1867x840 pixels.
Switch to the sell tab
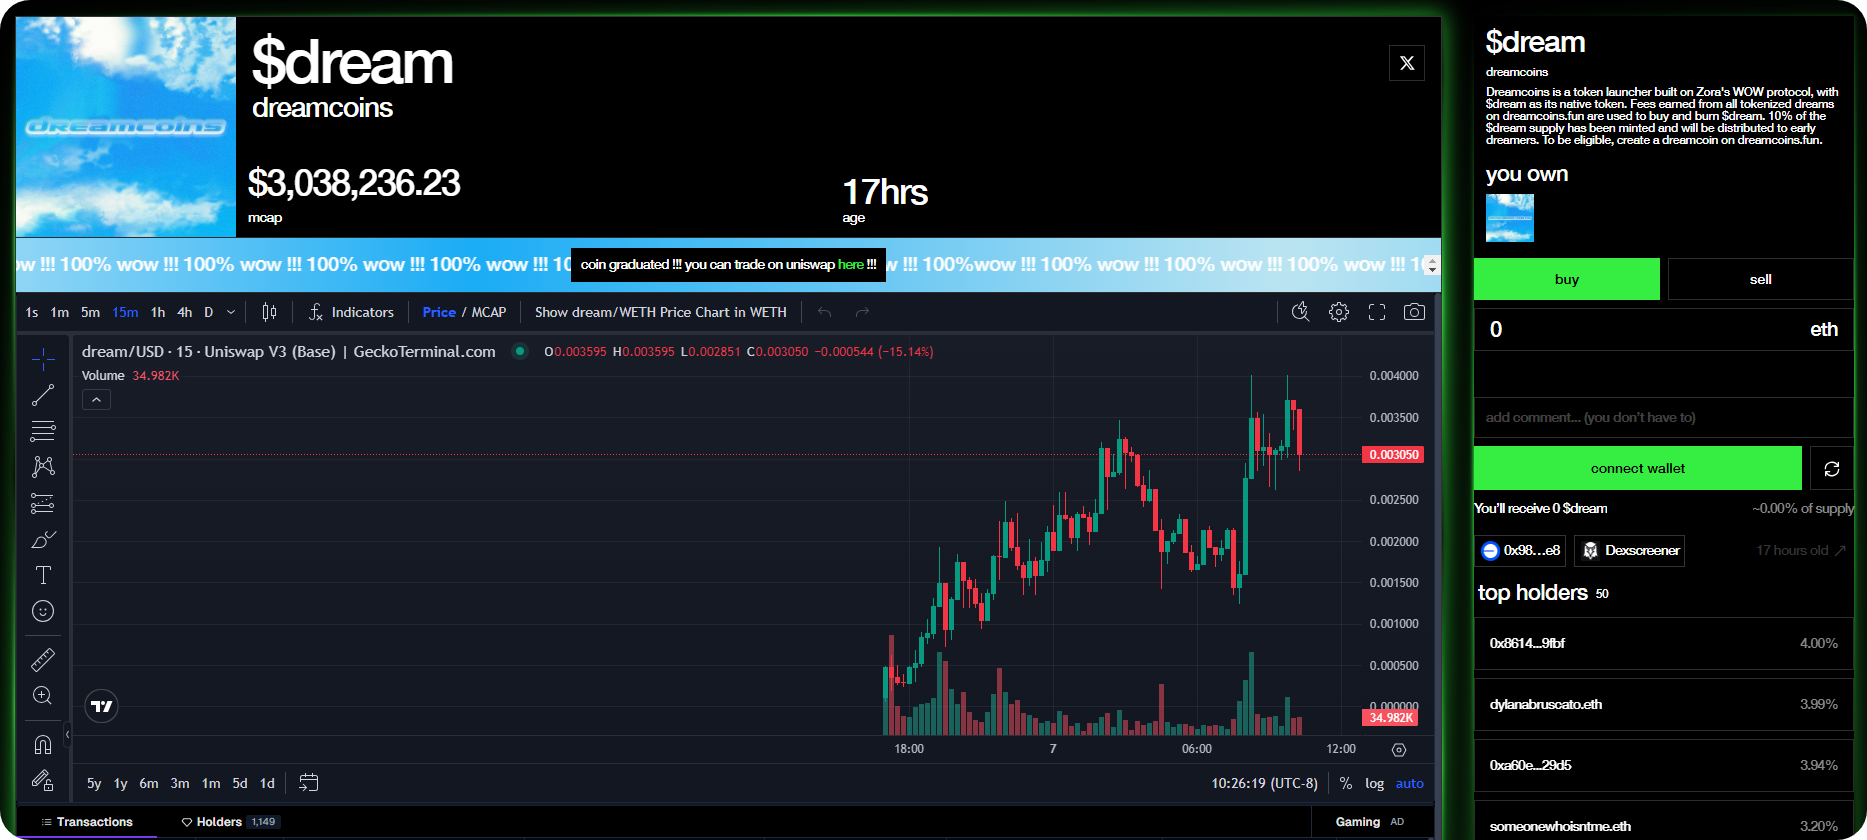point(1760,279)
